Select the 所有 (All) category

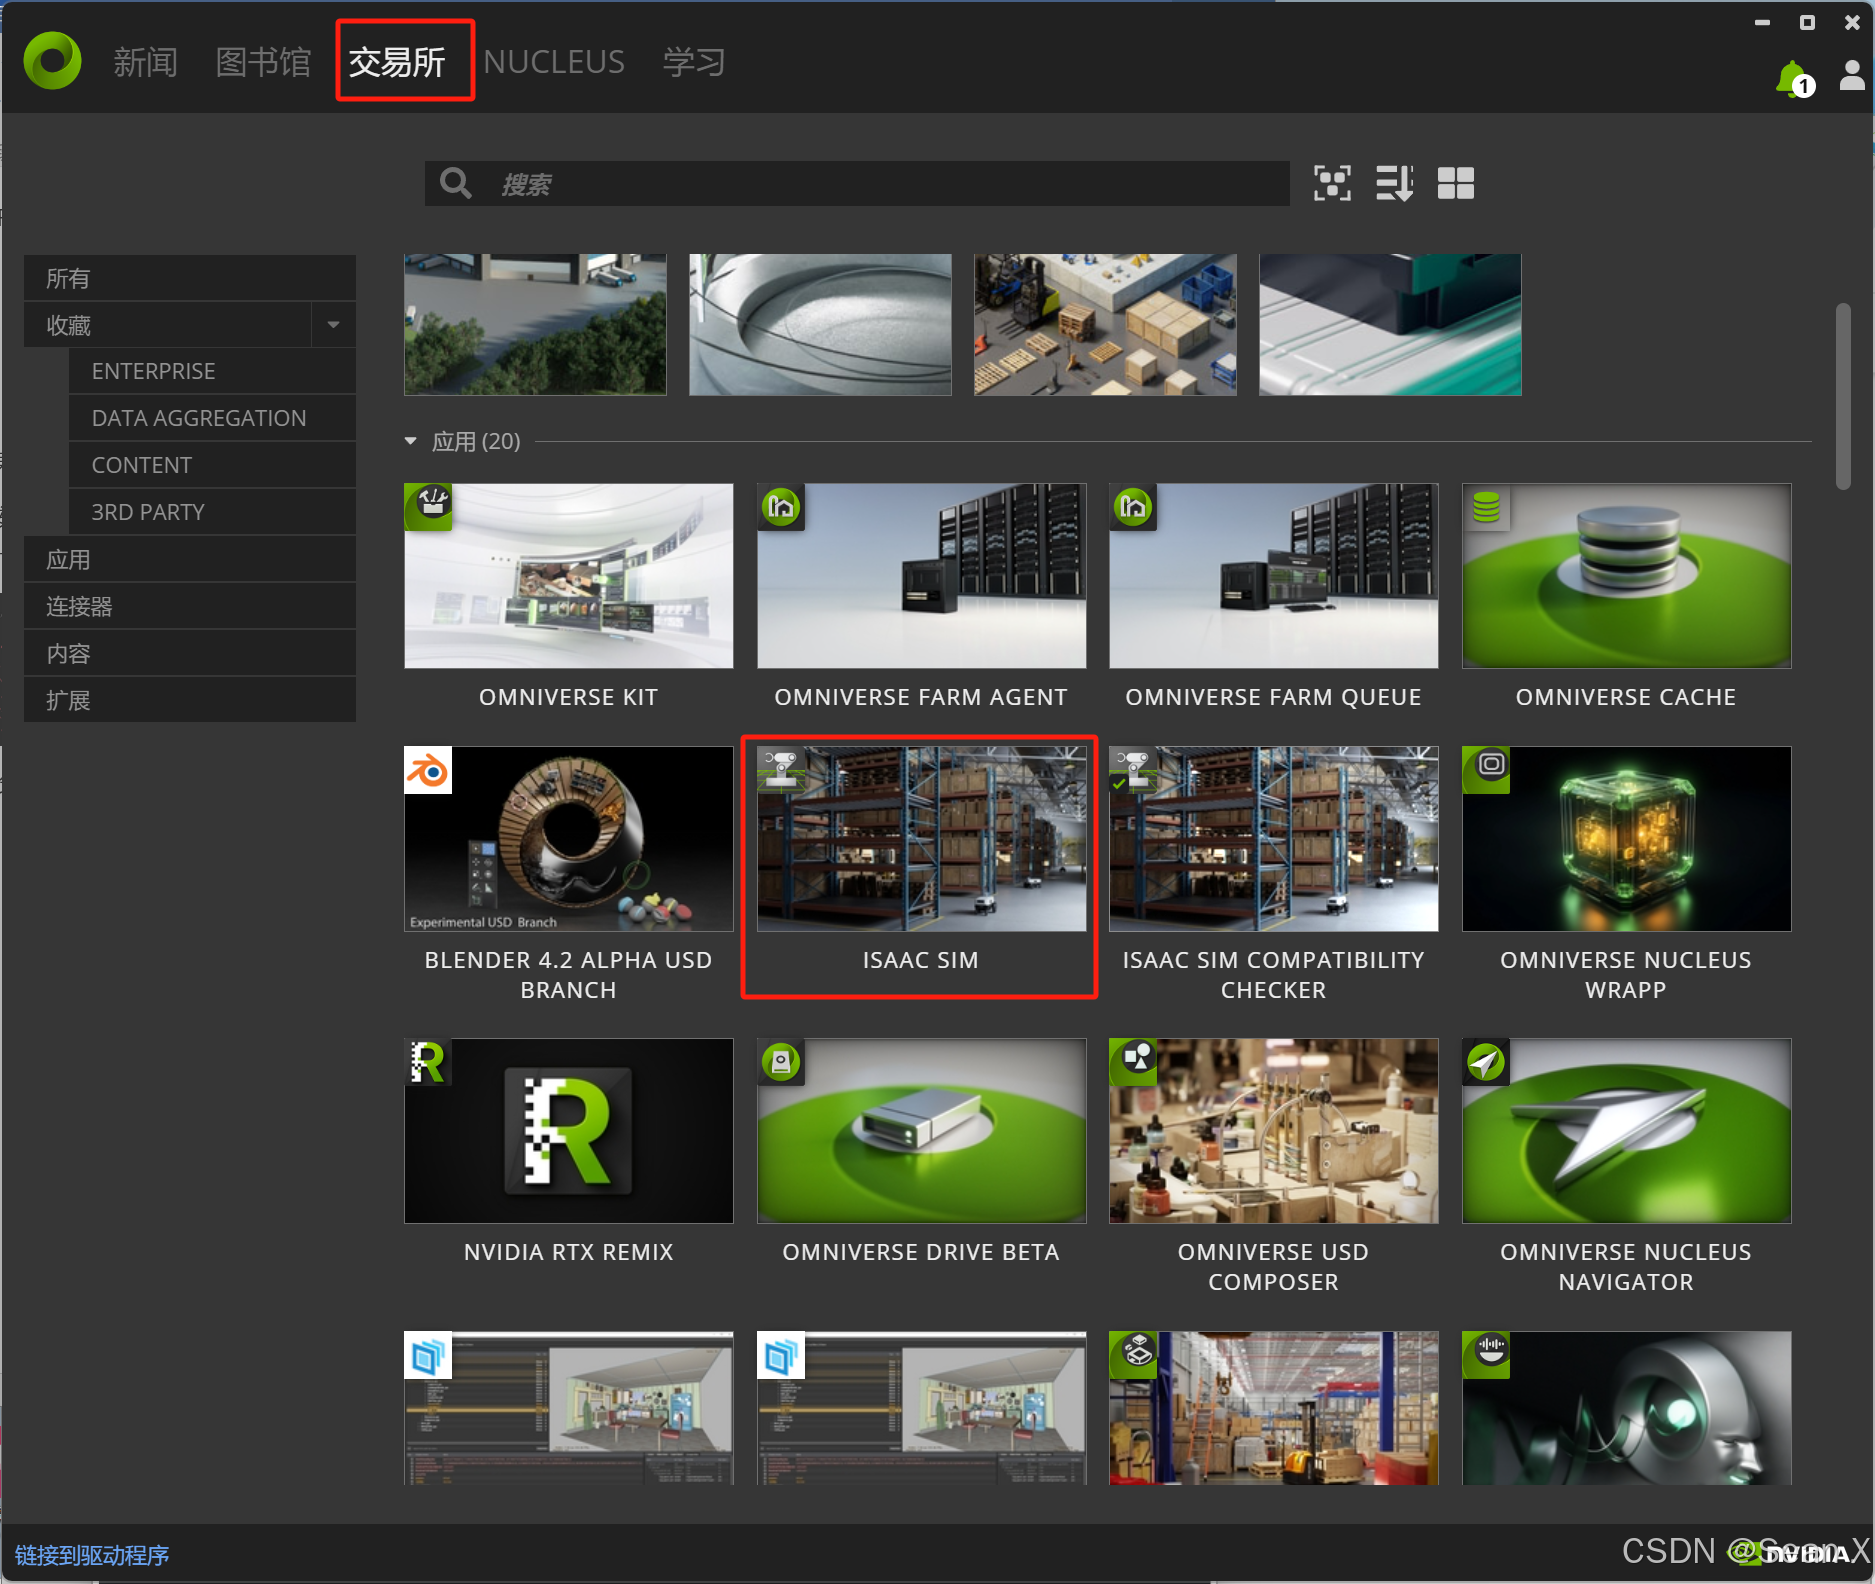pyautogui.click(x=190, y=278)
